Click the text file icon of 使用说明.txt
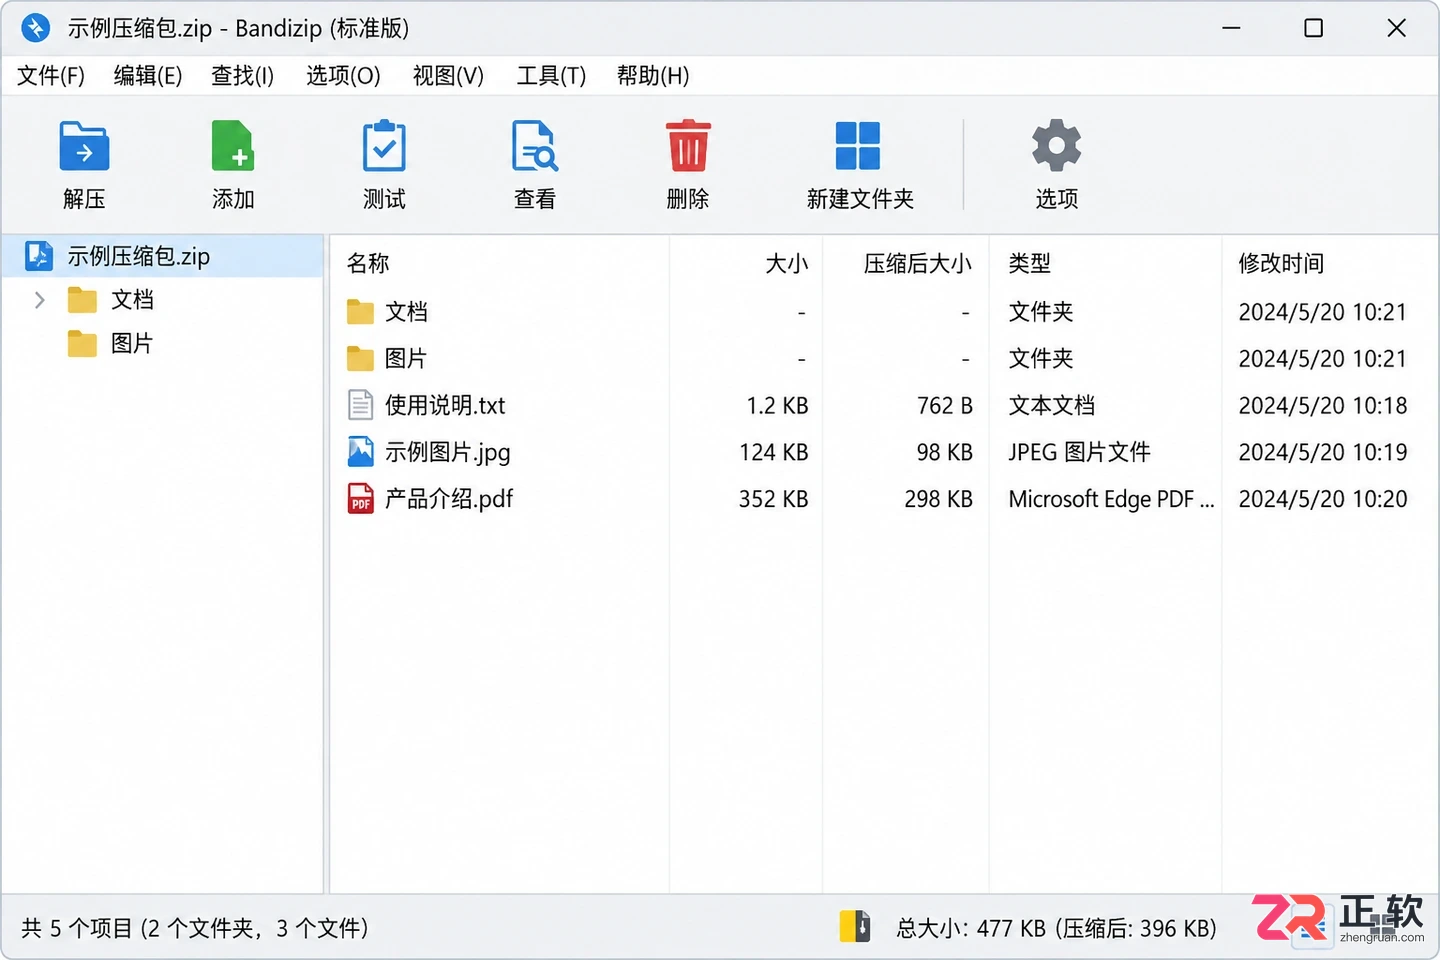This screenshot has width=1440, height=960. (360, 405)
